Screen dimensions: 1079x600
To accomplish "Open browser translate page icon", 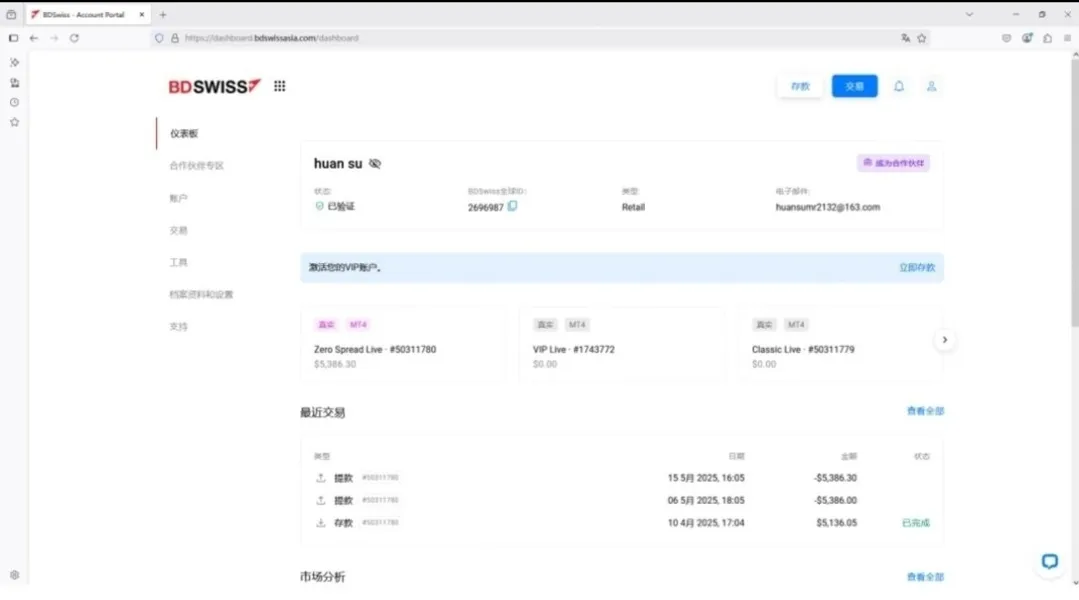I will [906, 38].
